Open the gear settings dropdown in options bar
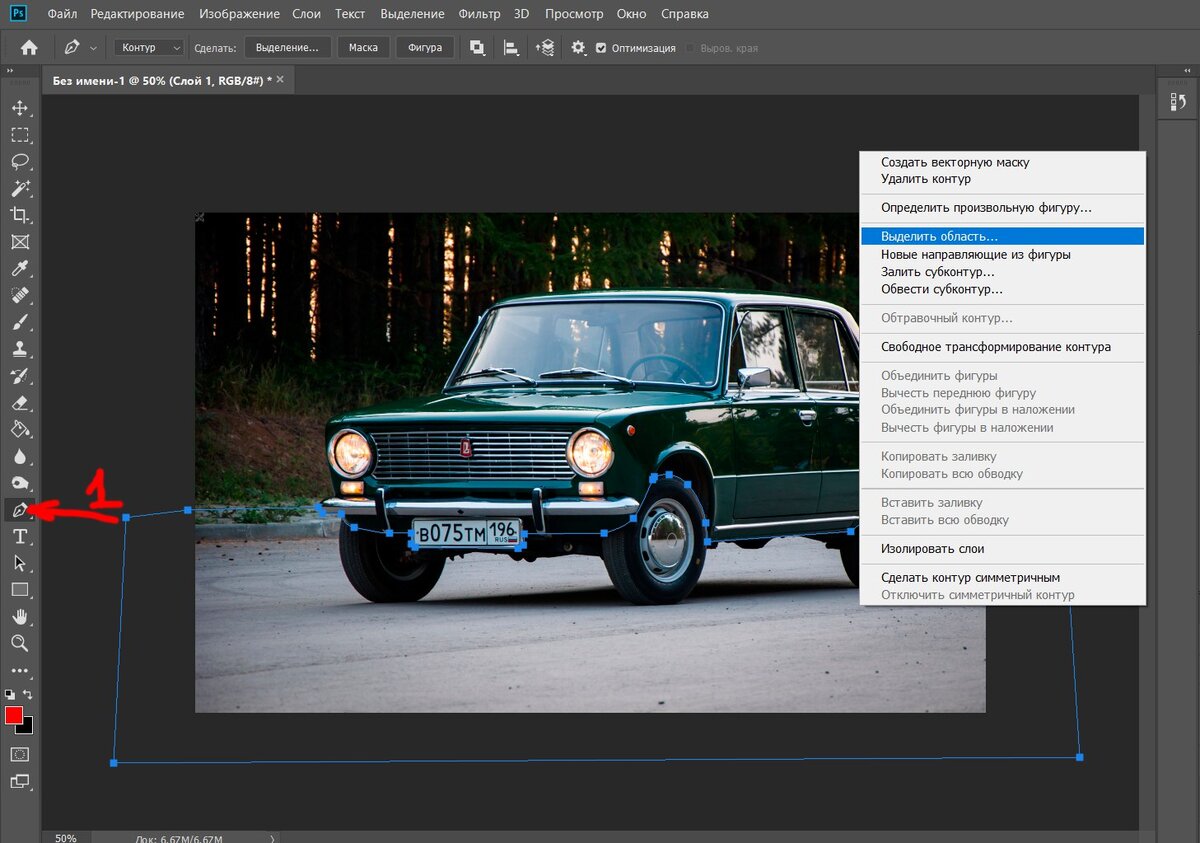The height and width of the screenshot is (843, 1200). point(578,48)
